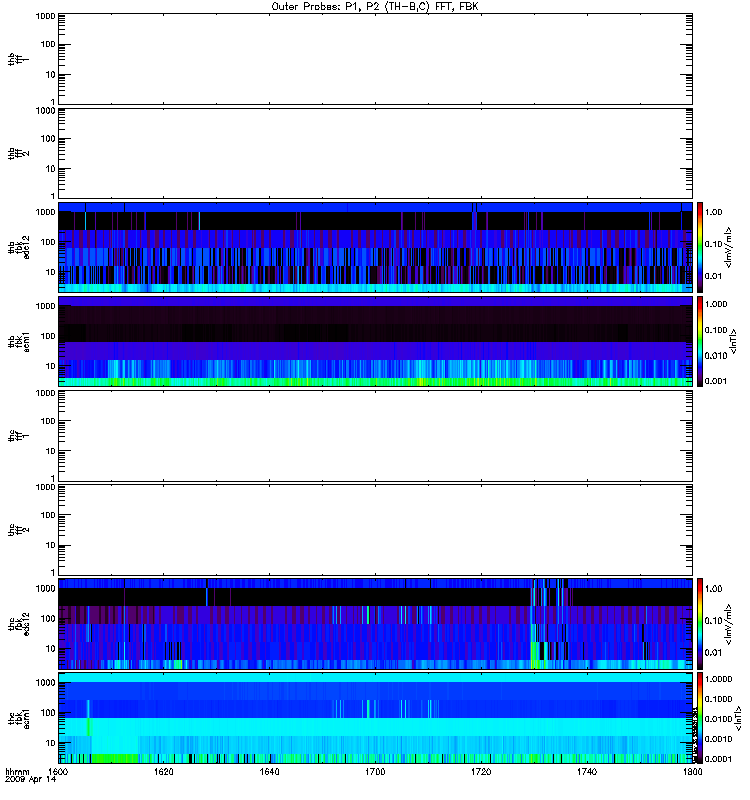The width and height of the screenshot is (750, 800).
Task: Select the empty thb fff 1 panel
Action: tap(375, 59)
